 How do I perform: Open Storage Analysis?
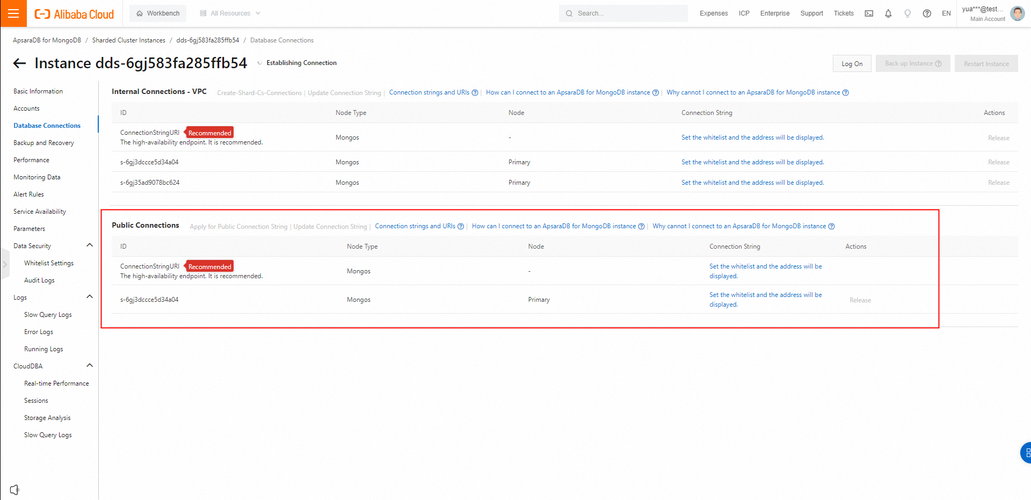[47, 417]
